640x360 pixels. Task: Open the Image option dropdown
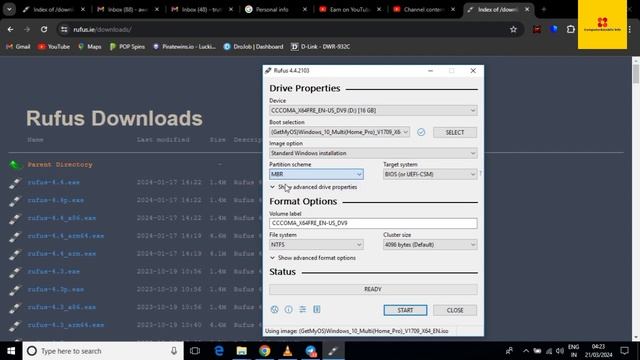(x=373, y=153)
